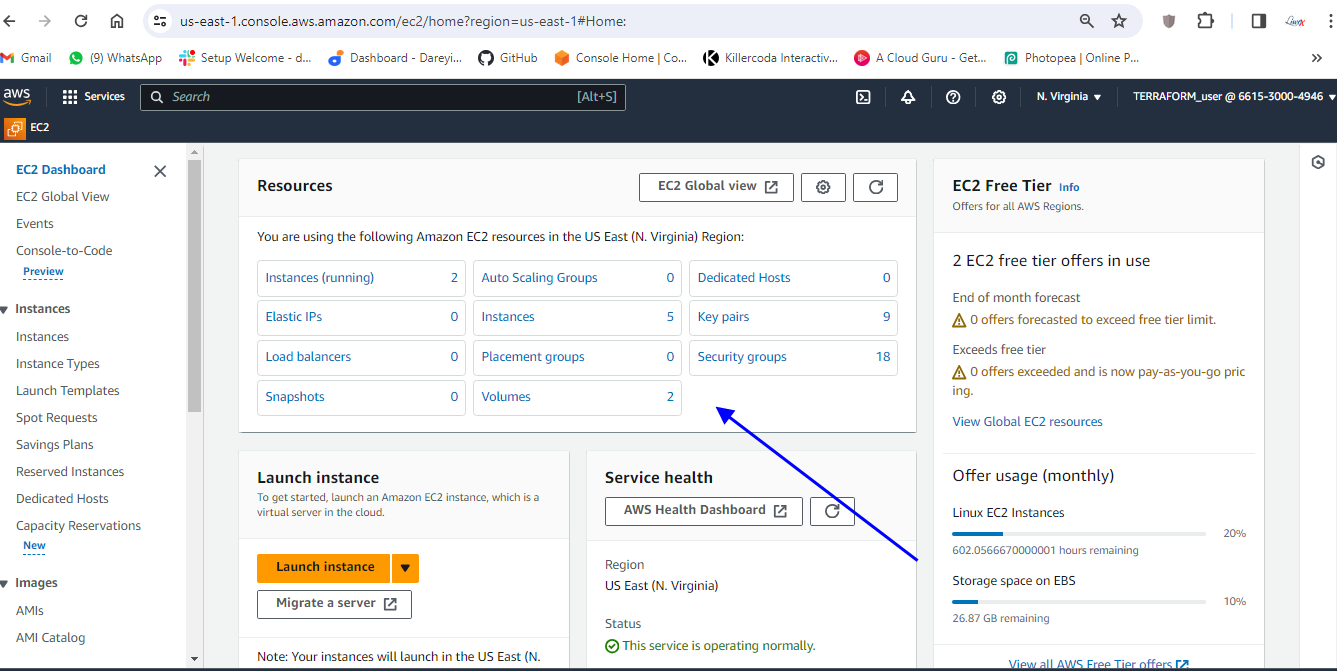Screen dimensions: 1337x671
Task: Open Launch instance dropdown arrow
Action: (x=405, y=568)
